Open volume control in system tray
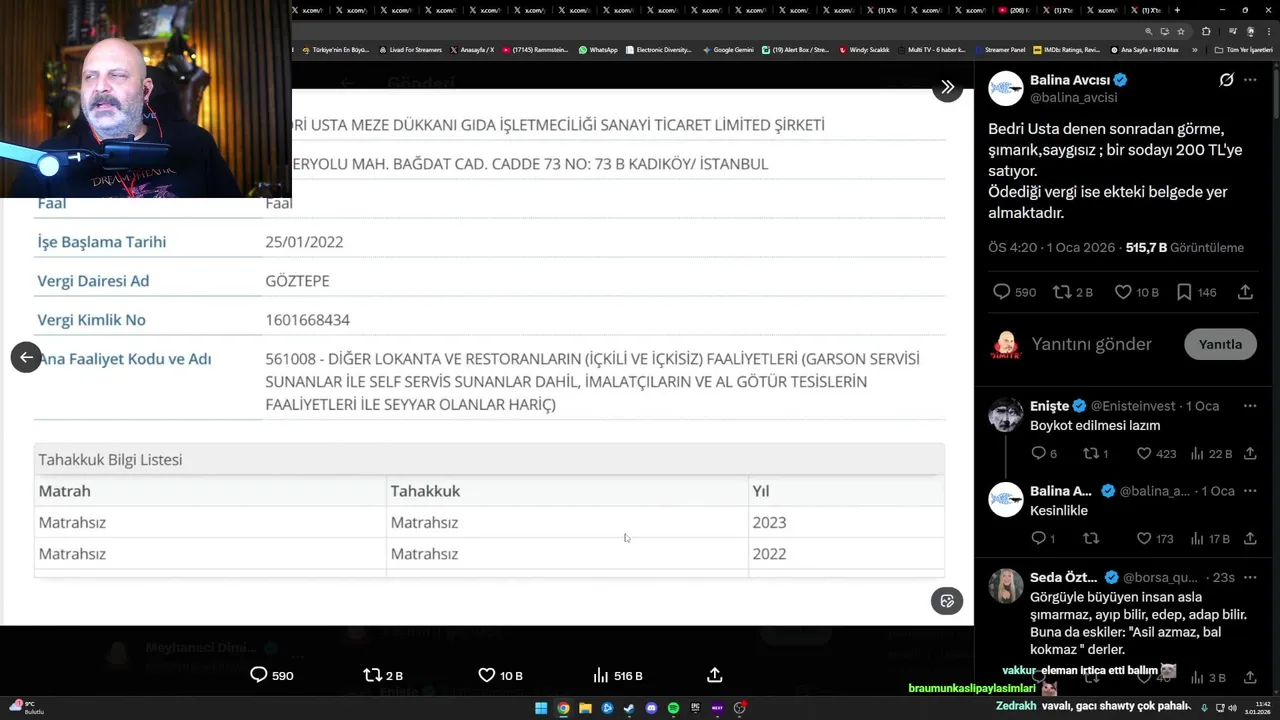 click(1232, 708)
